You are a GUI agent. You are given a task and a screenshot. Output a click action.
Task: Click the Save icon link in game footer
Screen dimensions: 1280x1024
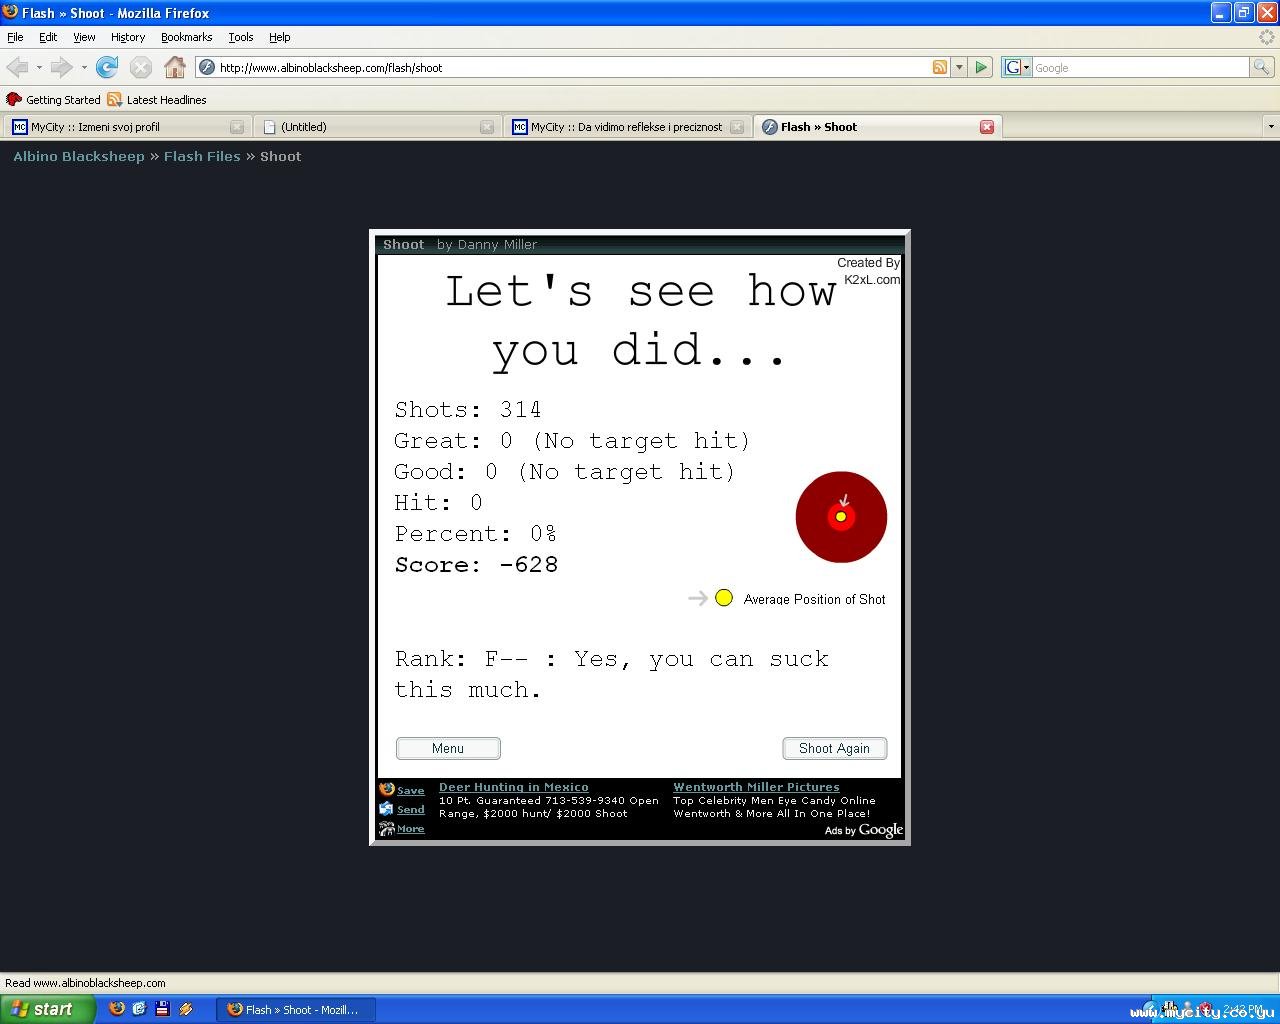click(x=402, y=790)
